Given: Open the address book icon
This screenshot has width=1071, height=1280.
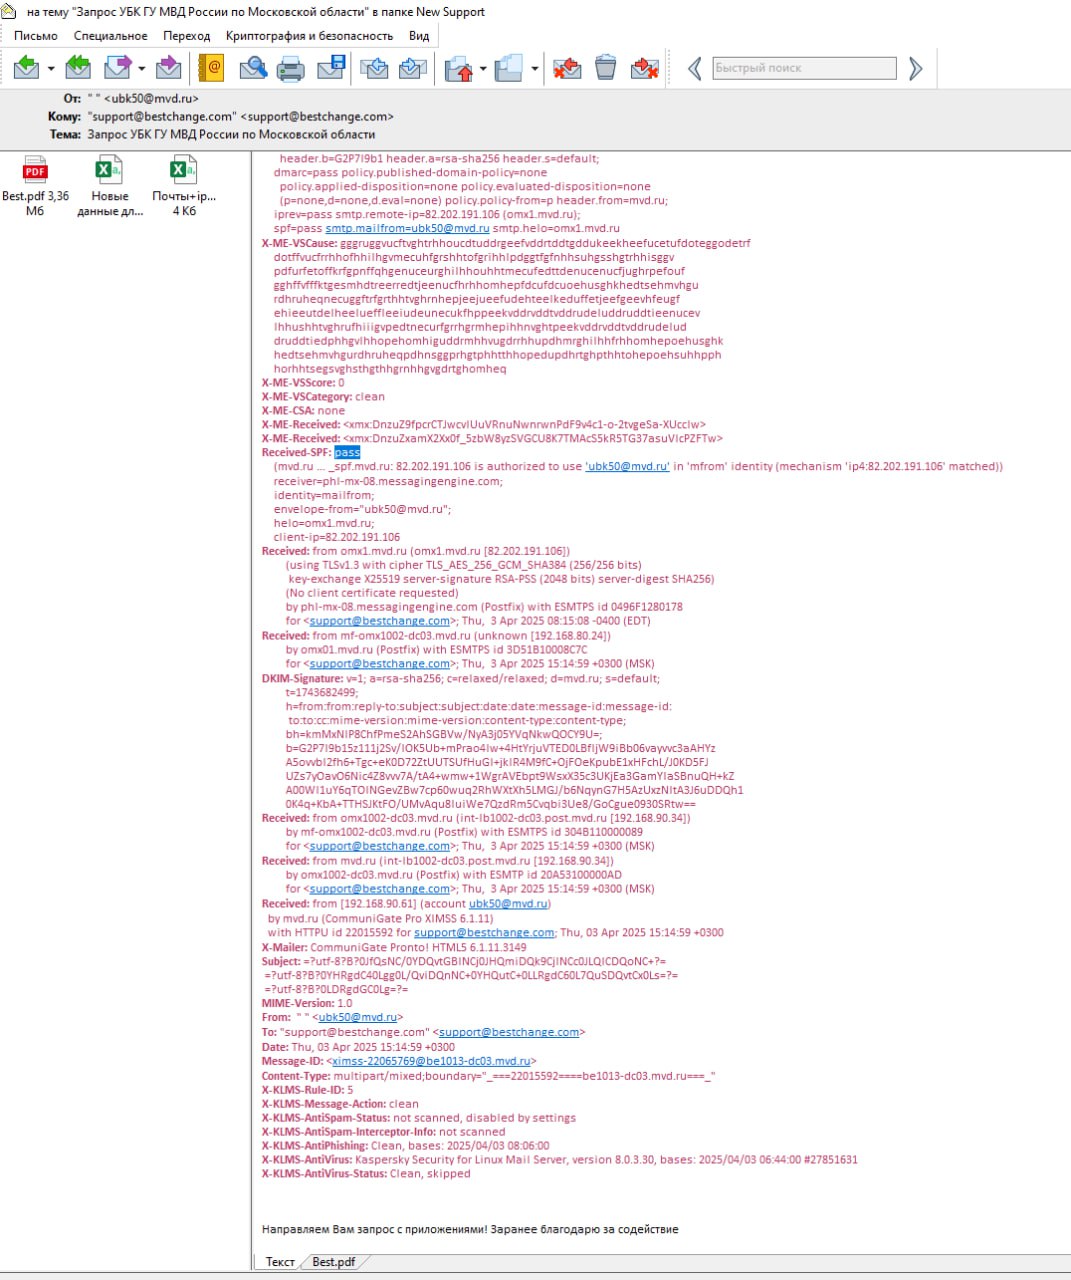Looking at the screenshot, I should click(211, 68).
